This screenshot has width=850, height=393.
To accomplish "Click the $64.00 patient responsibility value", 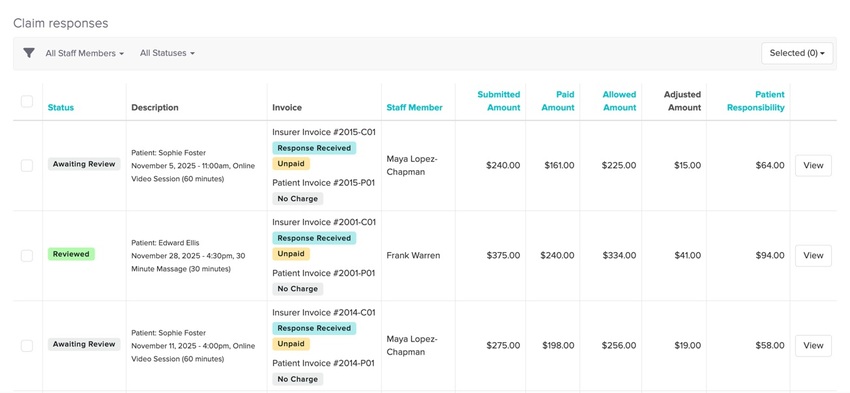I will click(x=770, y=165).
